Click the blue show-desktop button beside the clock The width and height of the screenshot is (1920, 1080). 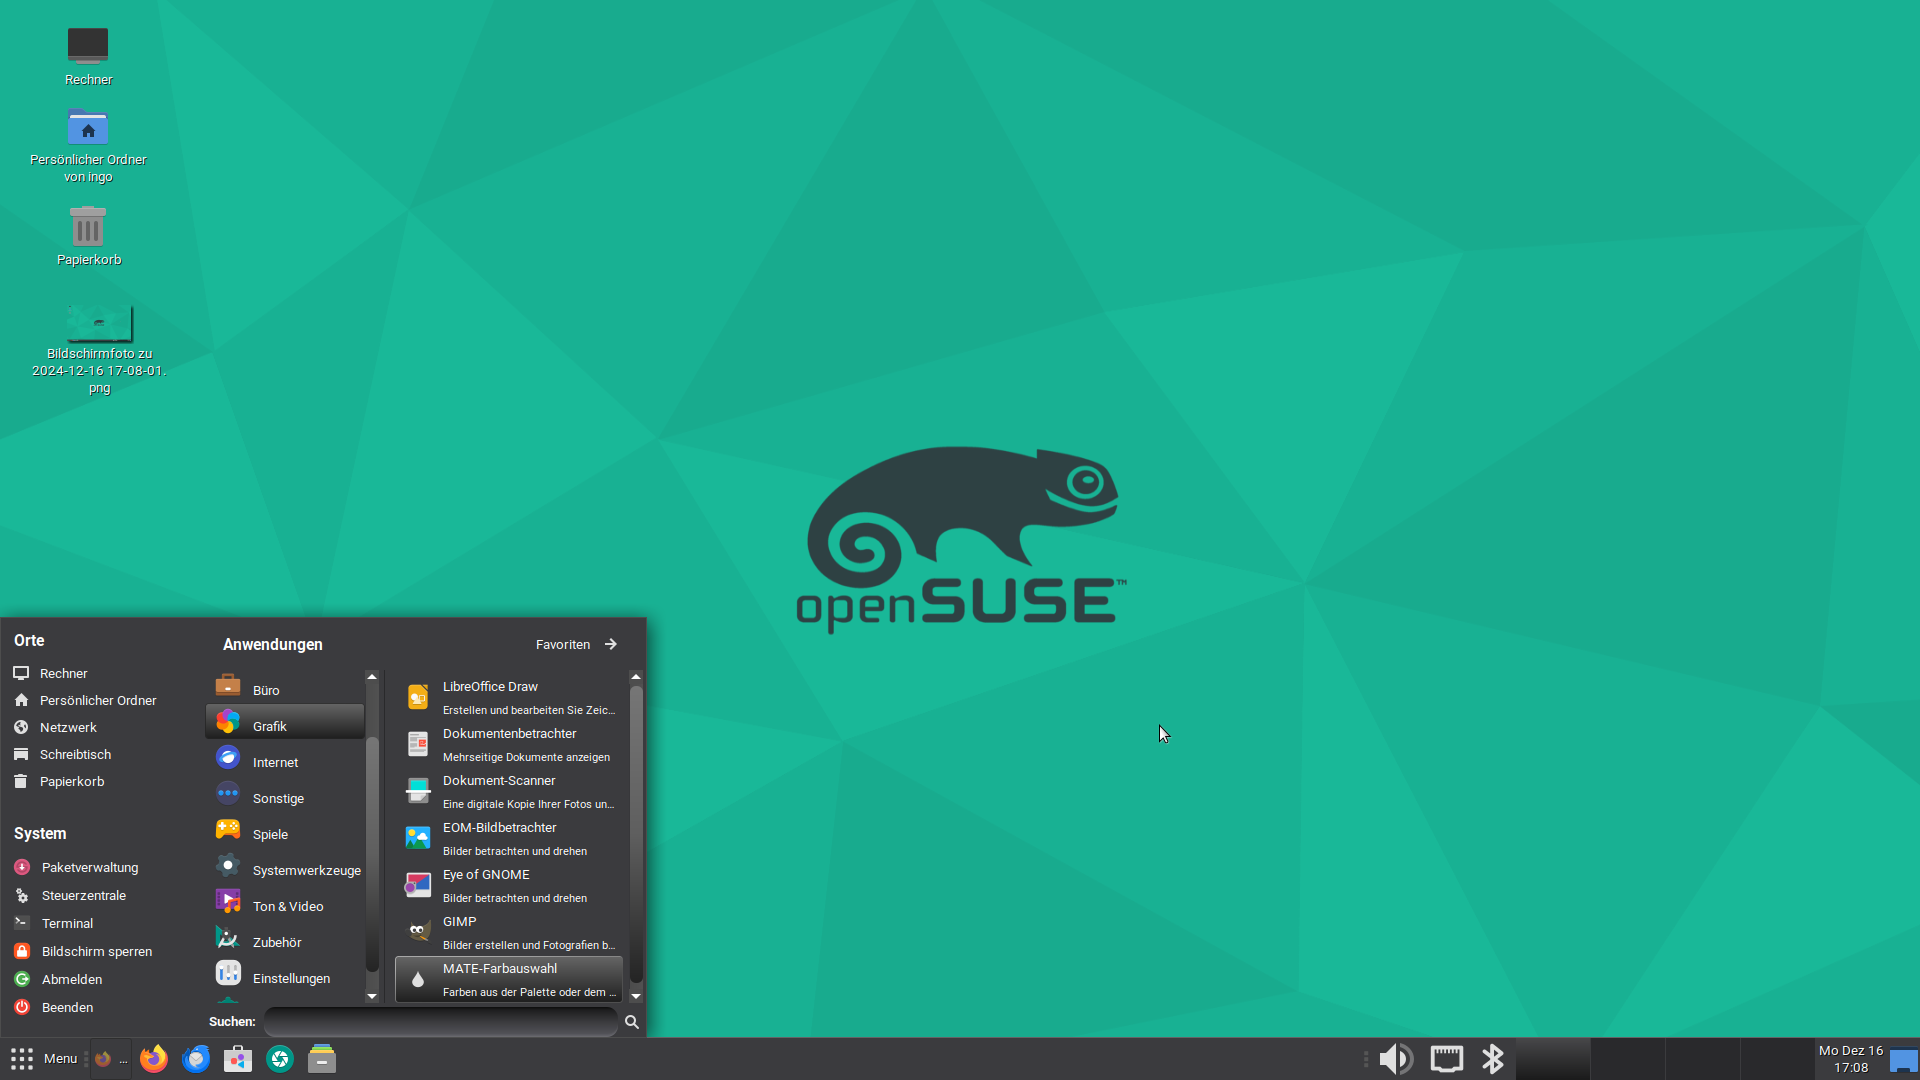tap(1904, 1059)
